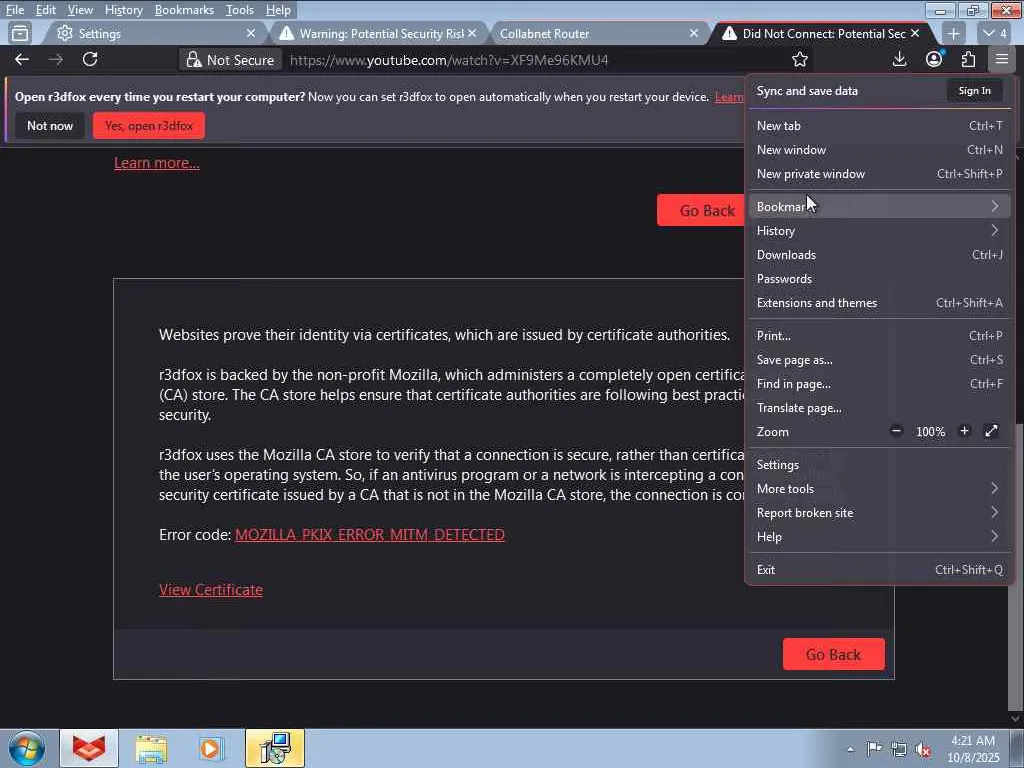The image size is (1024, 768).
Task: Open the History menu in menu bar
Action: coord(123,10)
